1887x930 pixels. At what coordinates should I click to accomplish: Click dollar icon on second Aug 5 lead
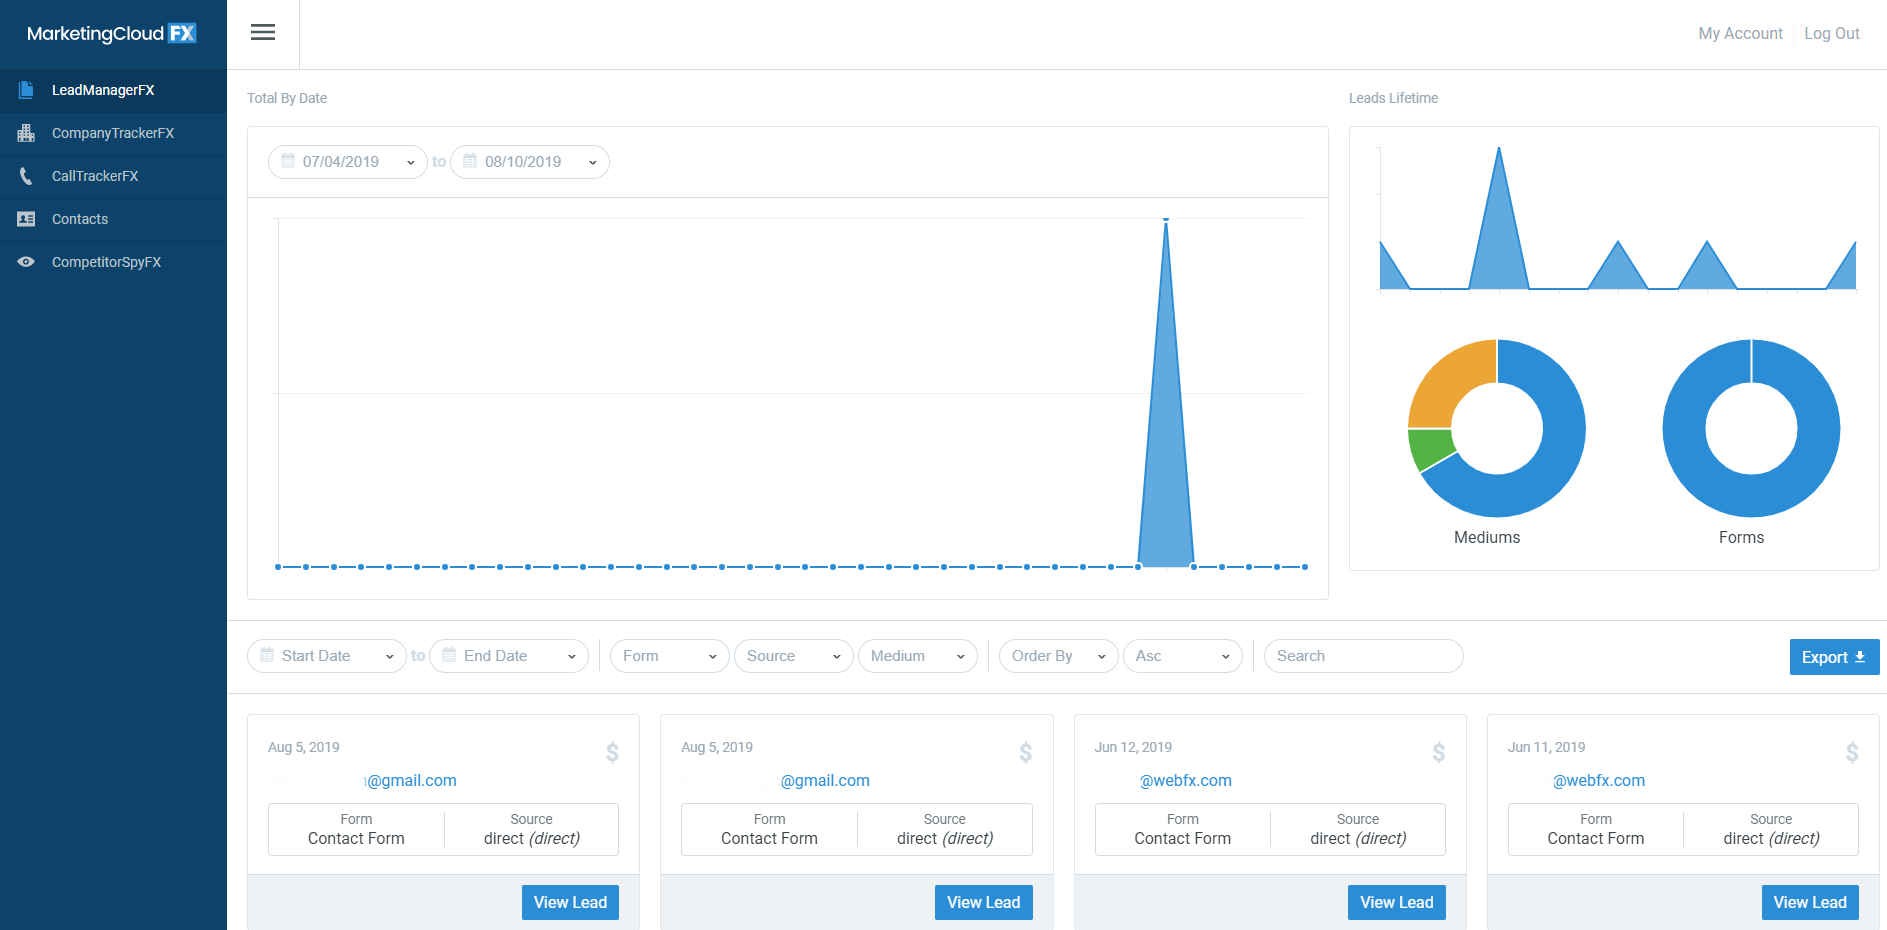point(1025,752)
